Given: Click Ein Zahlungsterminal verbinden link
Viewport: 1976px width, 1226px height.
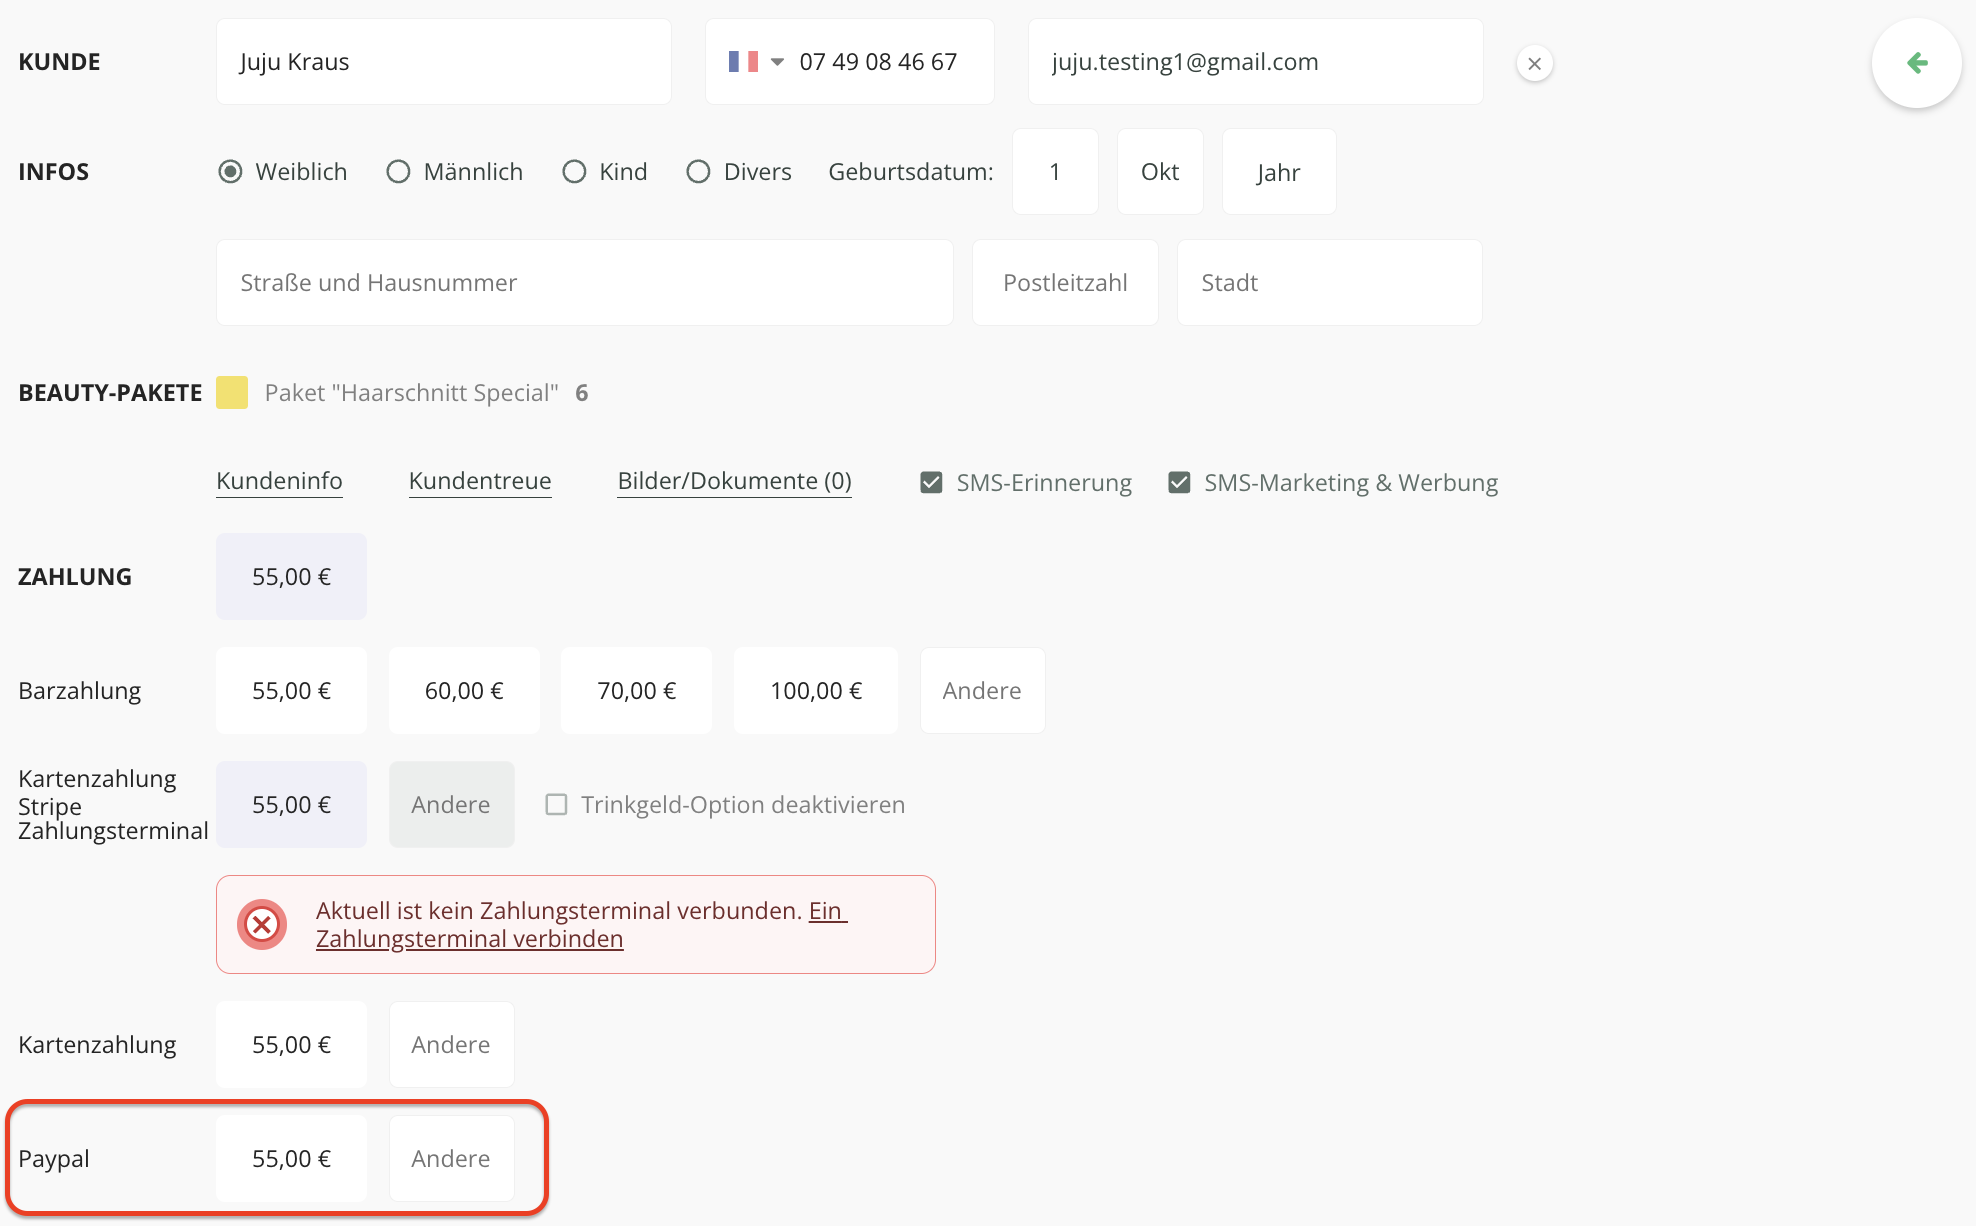Looking at the screenshot, I should [469, 939].
